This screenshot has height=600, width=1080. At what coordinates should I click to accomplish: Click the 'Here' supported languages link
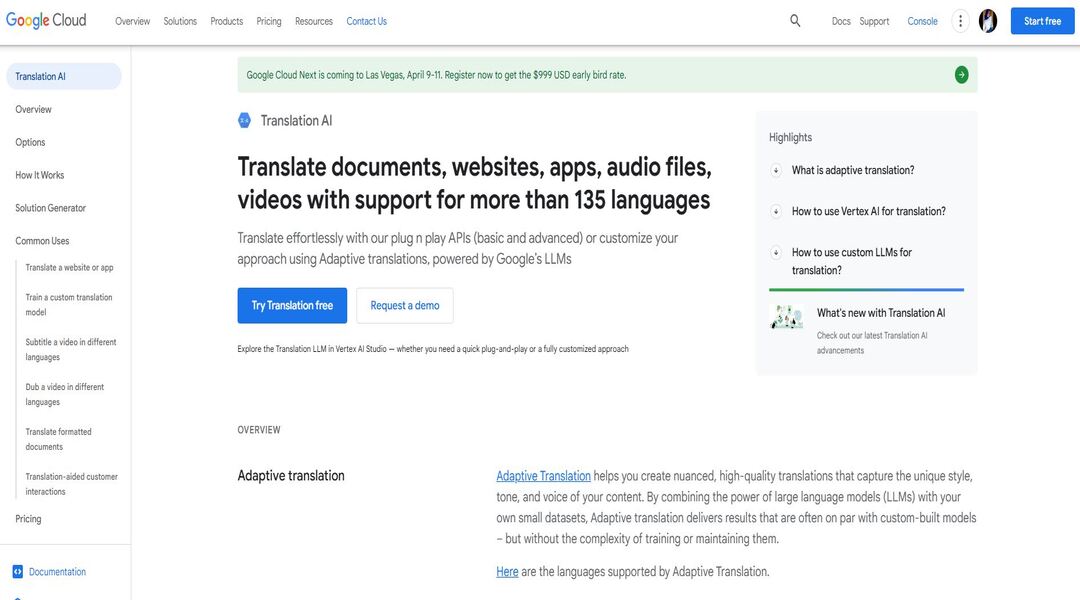point(507,570)
